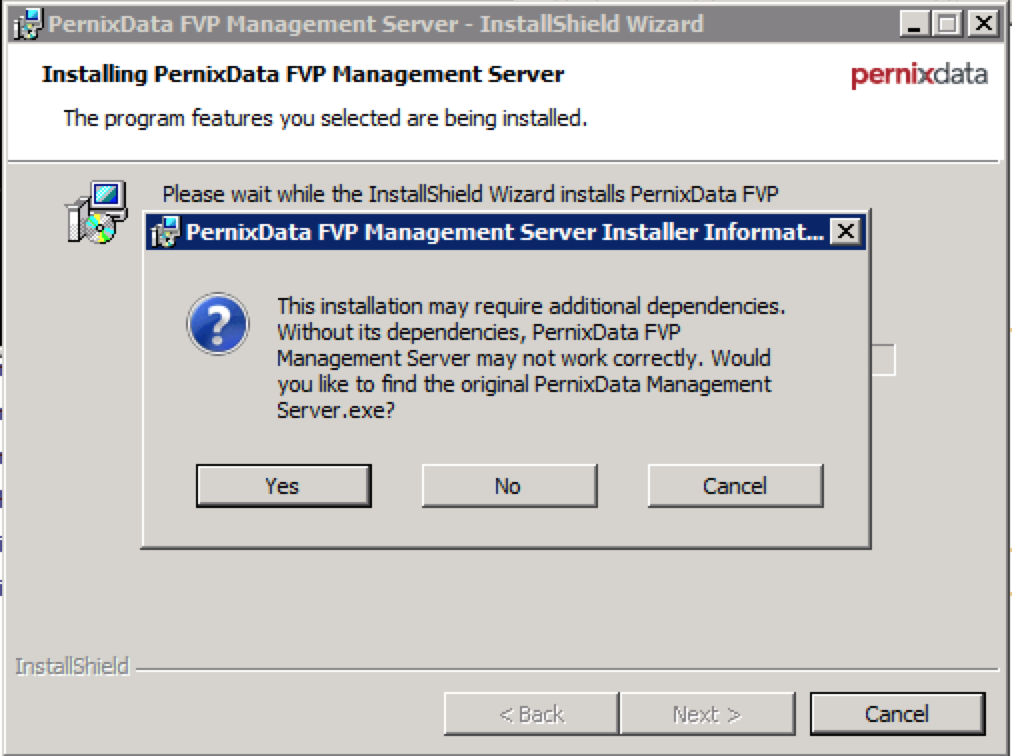Image resolution: width=1012 pixels, height=756 pixels.
Task: Click the blue question mark icon
Action: click(x=218, y=324)
